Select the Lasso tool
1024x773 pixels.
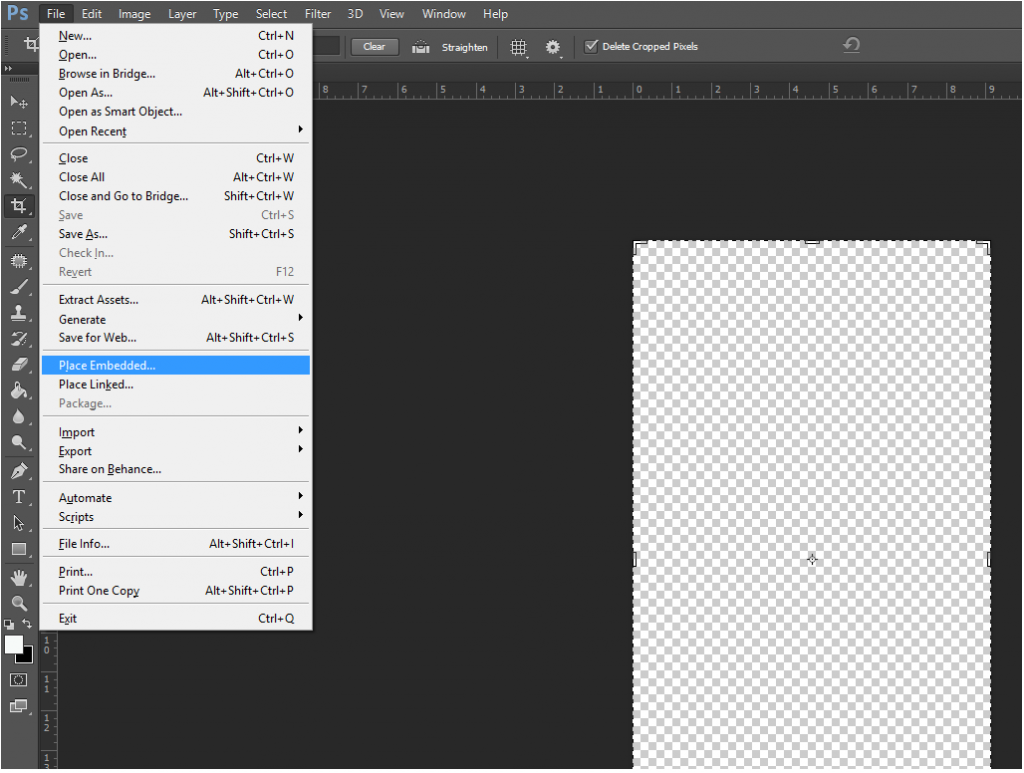tap(19, 154)
